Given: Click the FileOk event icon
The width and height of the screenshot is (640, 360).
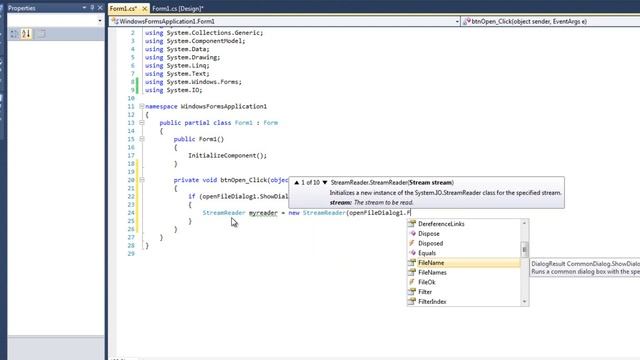Looking at the screenshot, I should [x=412, y=282].
